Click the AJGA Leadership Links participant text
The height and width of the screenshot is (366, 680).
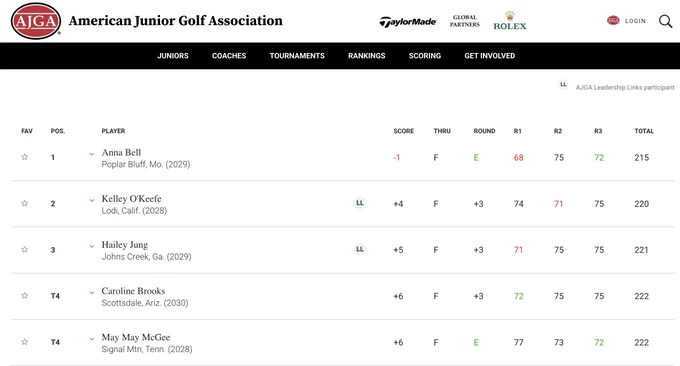point(625,87)
